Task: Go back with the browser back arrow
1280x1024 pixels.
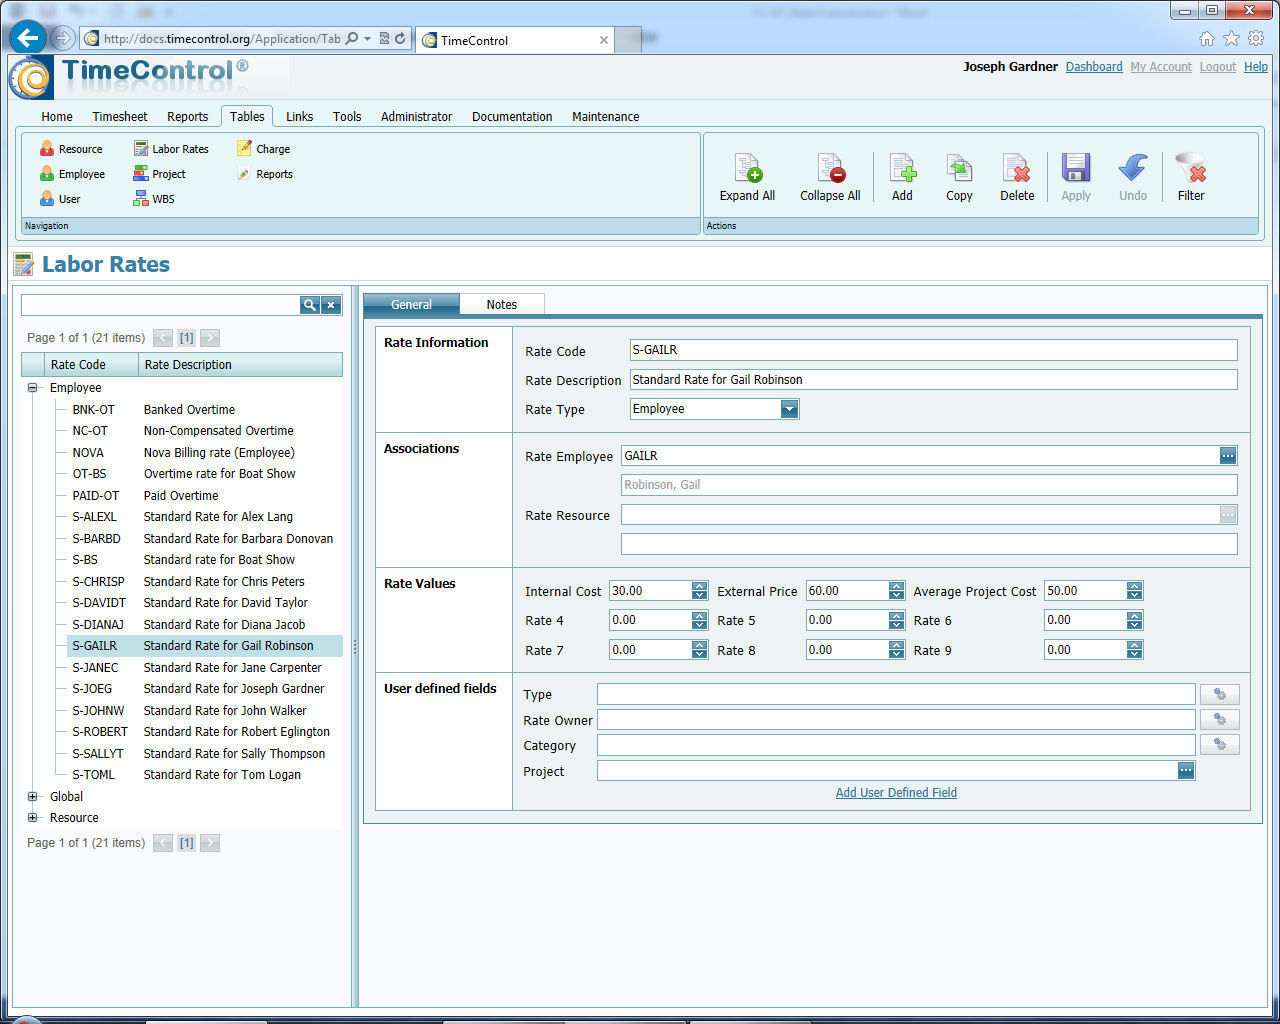Action: pos(28,38)
